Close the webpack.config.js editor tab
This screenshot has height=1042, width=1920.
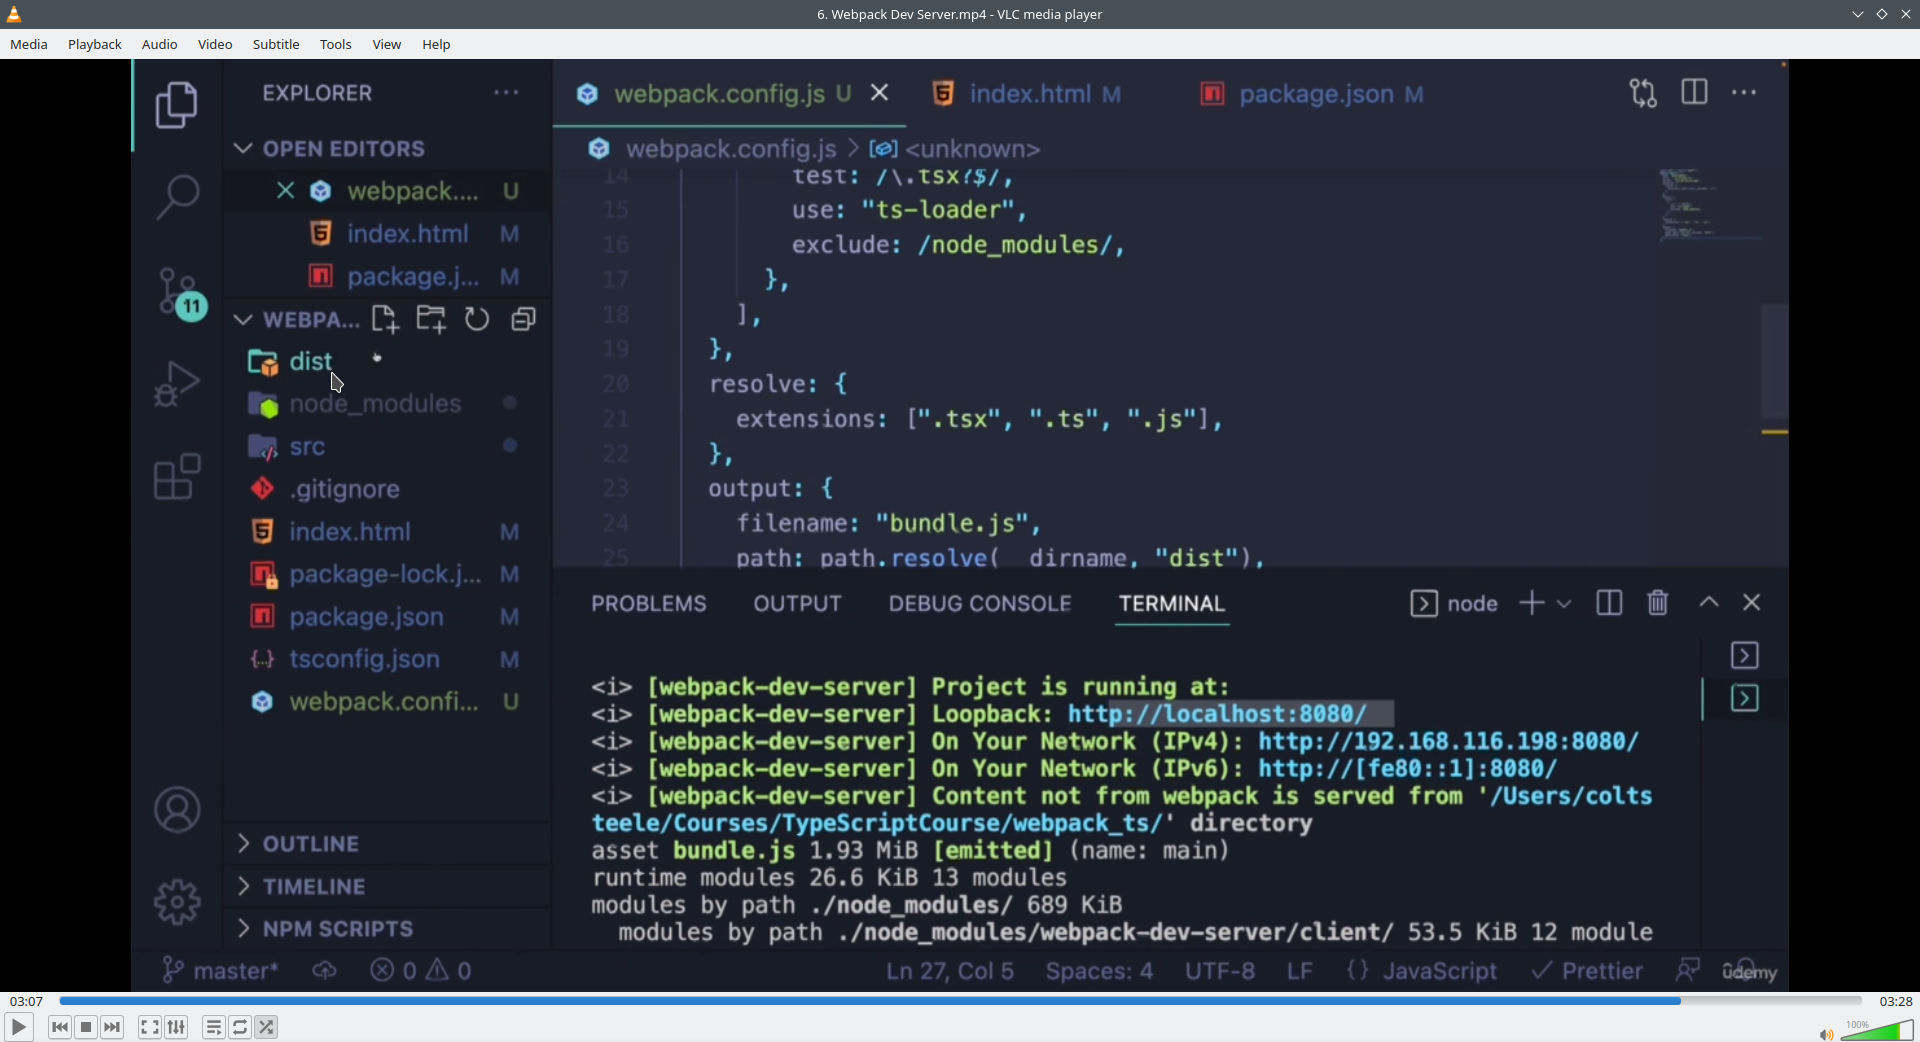(880, 93)
